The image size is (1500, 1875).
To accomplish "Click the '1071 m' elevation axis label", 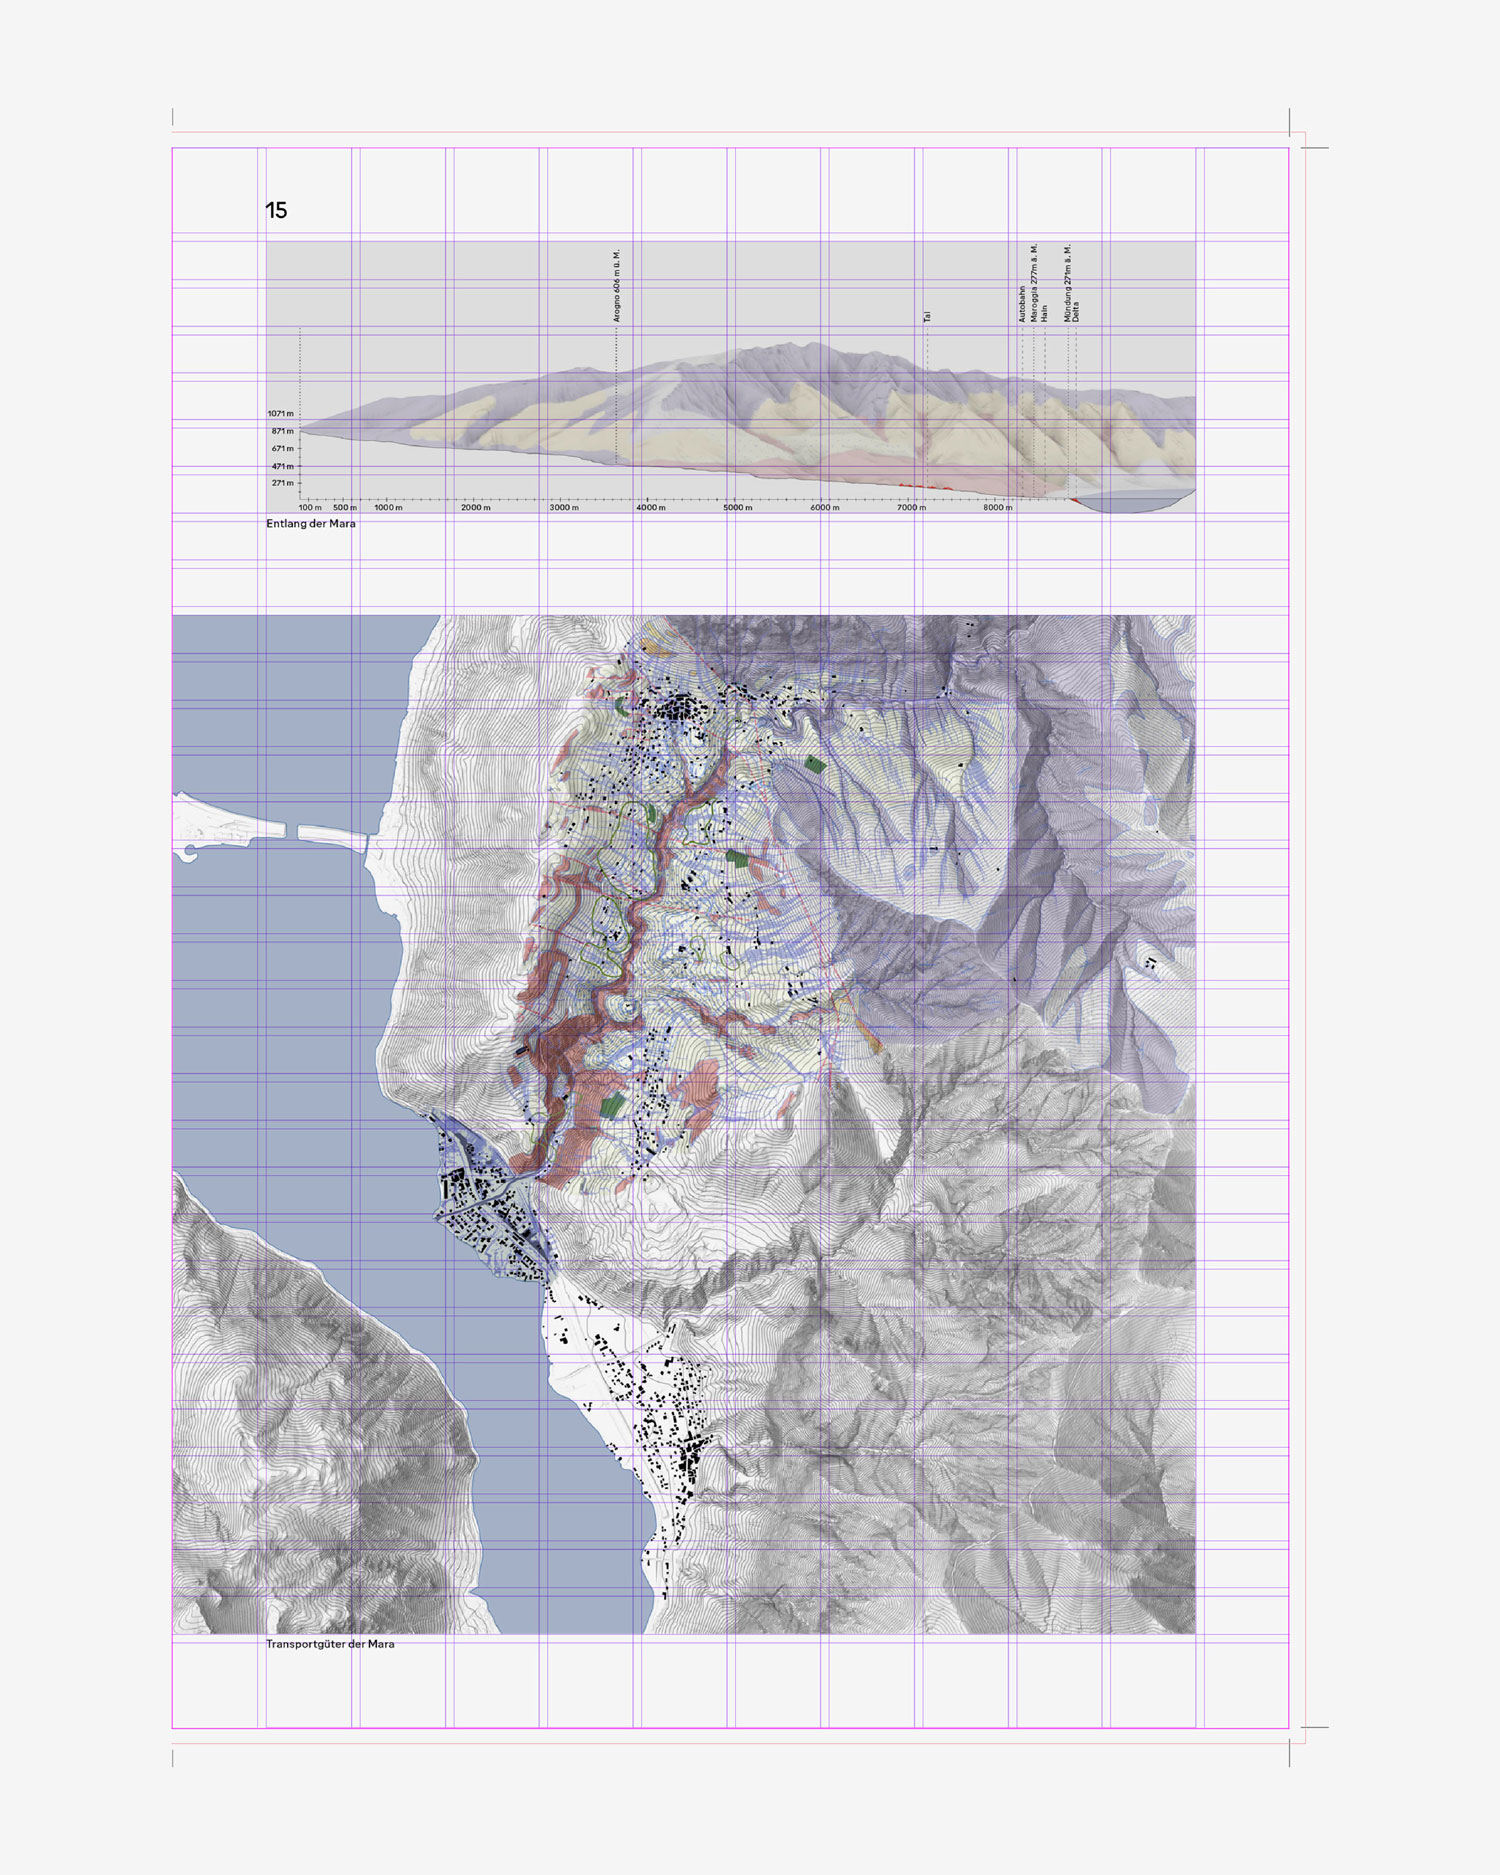I will click(280, 414).
